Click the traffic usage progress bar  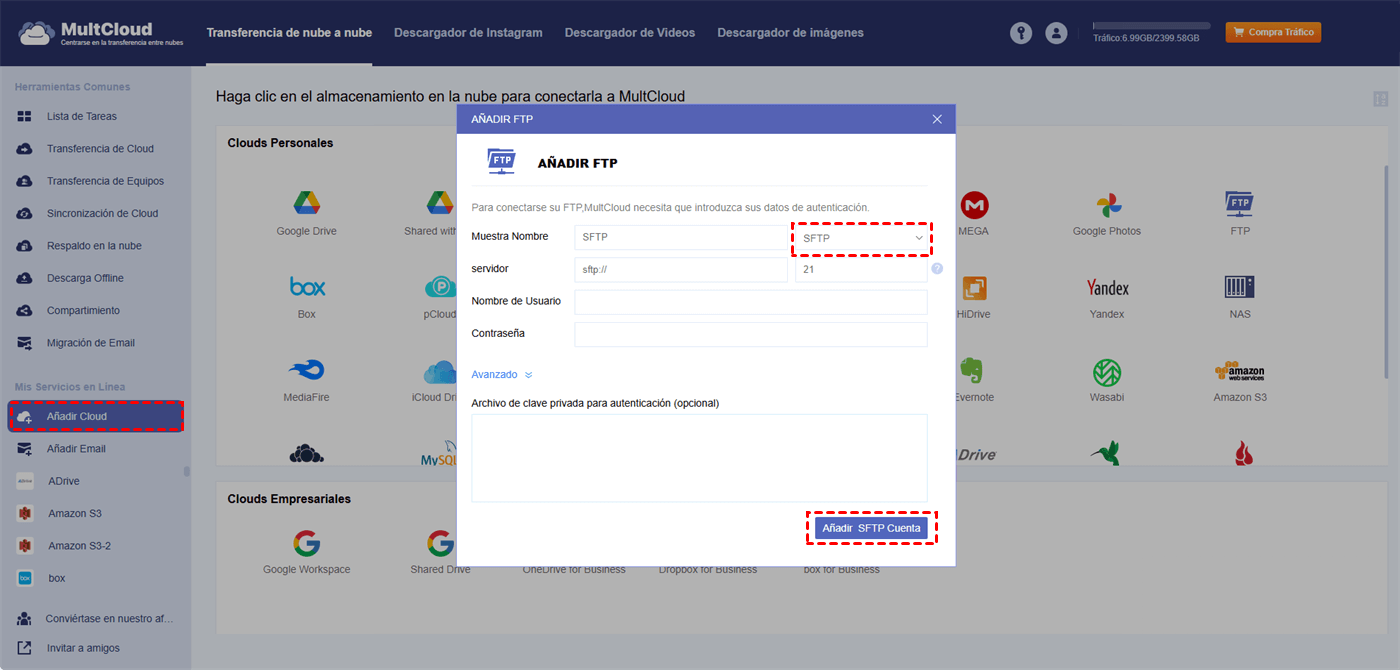(x=1151, y=26)
